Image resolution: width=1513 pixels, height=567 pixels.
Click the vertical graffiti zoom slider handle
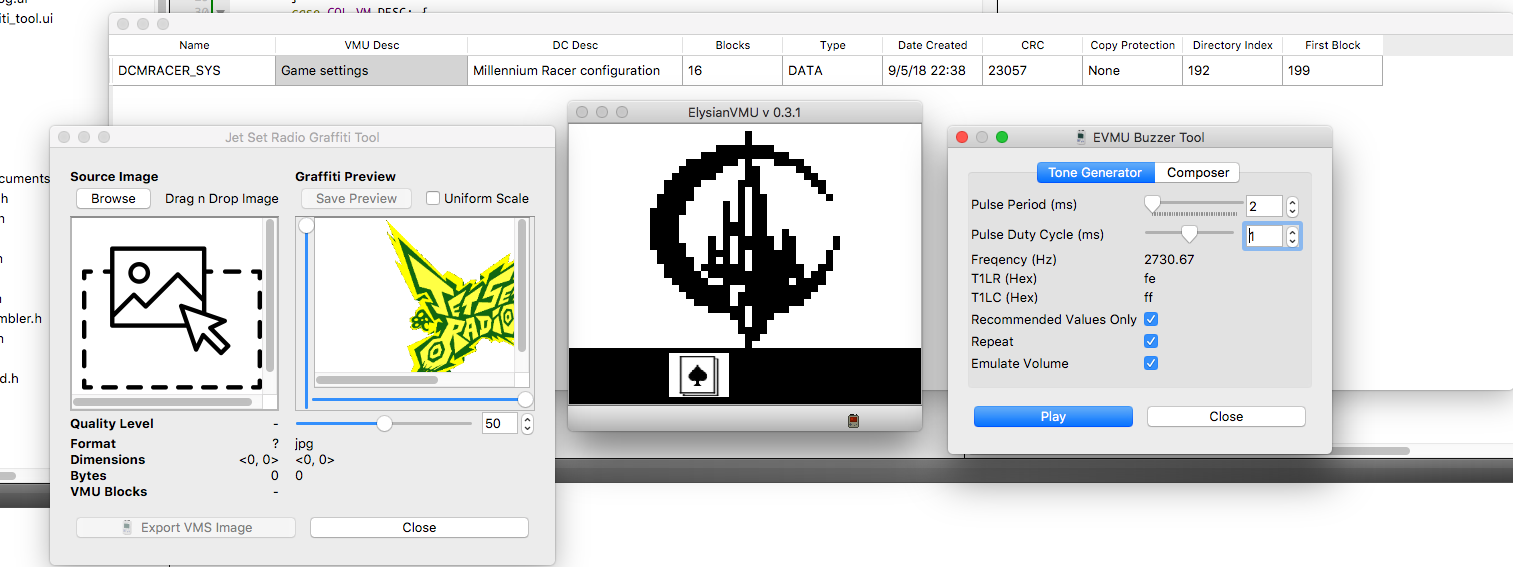click(306, 226)
